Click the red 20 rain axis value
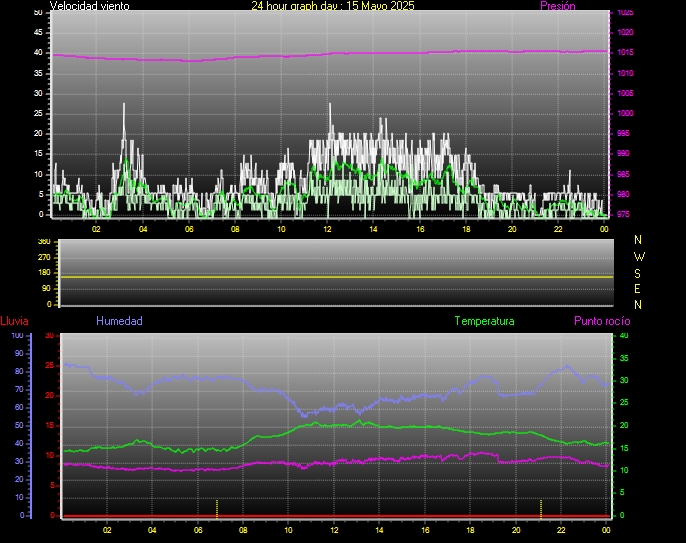The image size is (686, 543). click(x=49, y=396)
